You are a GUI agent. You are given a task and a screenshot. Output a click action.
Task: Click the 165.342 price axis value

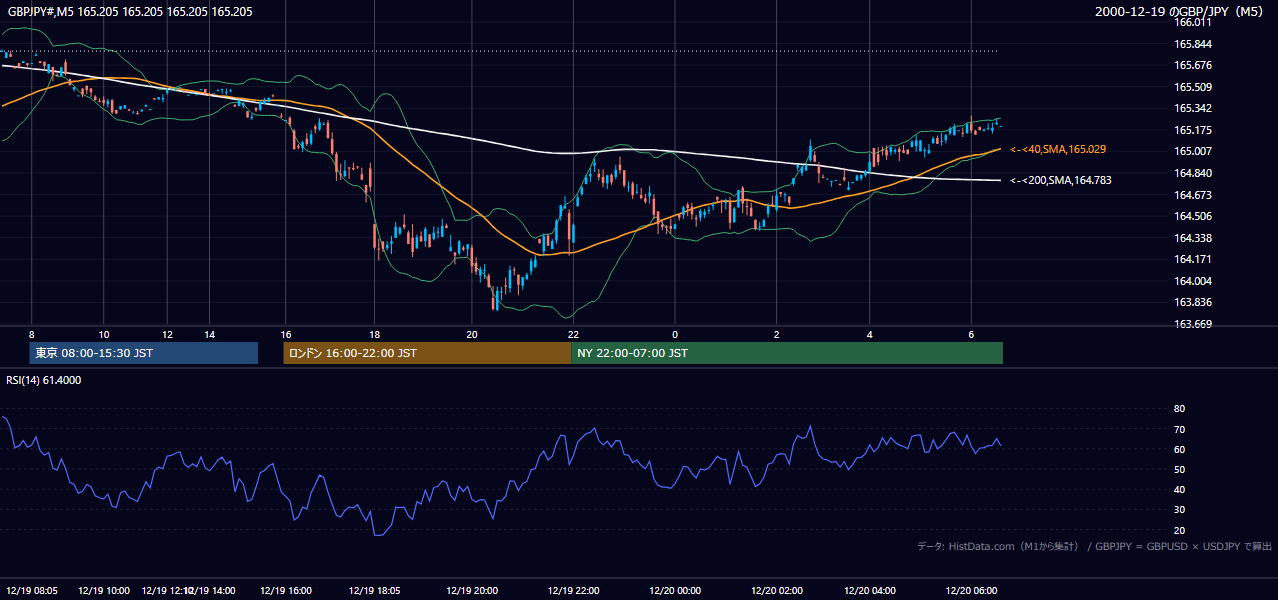coord(1193,108)
